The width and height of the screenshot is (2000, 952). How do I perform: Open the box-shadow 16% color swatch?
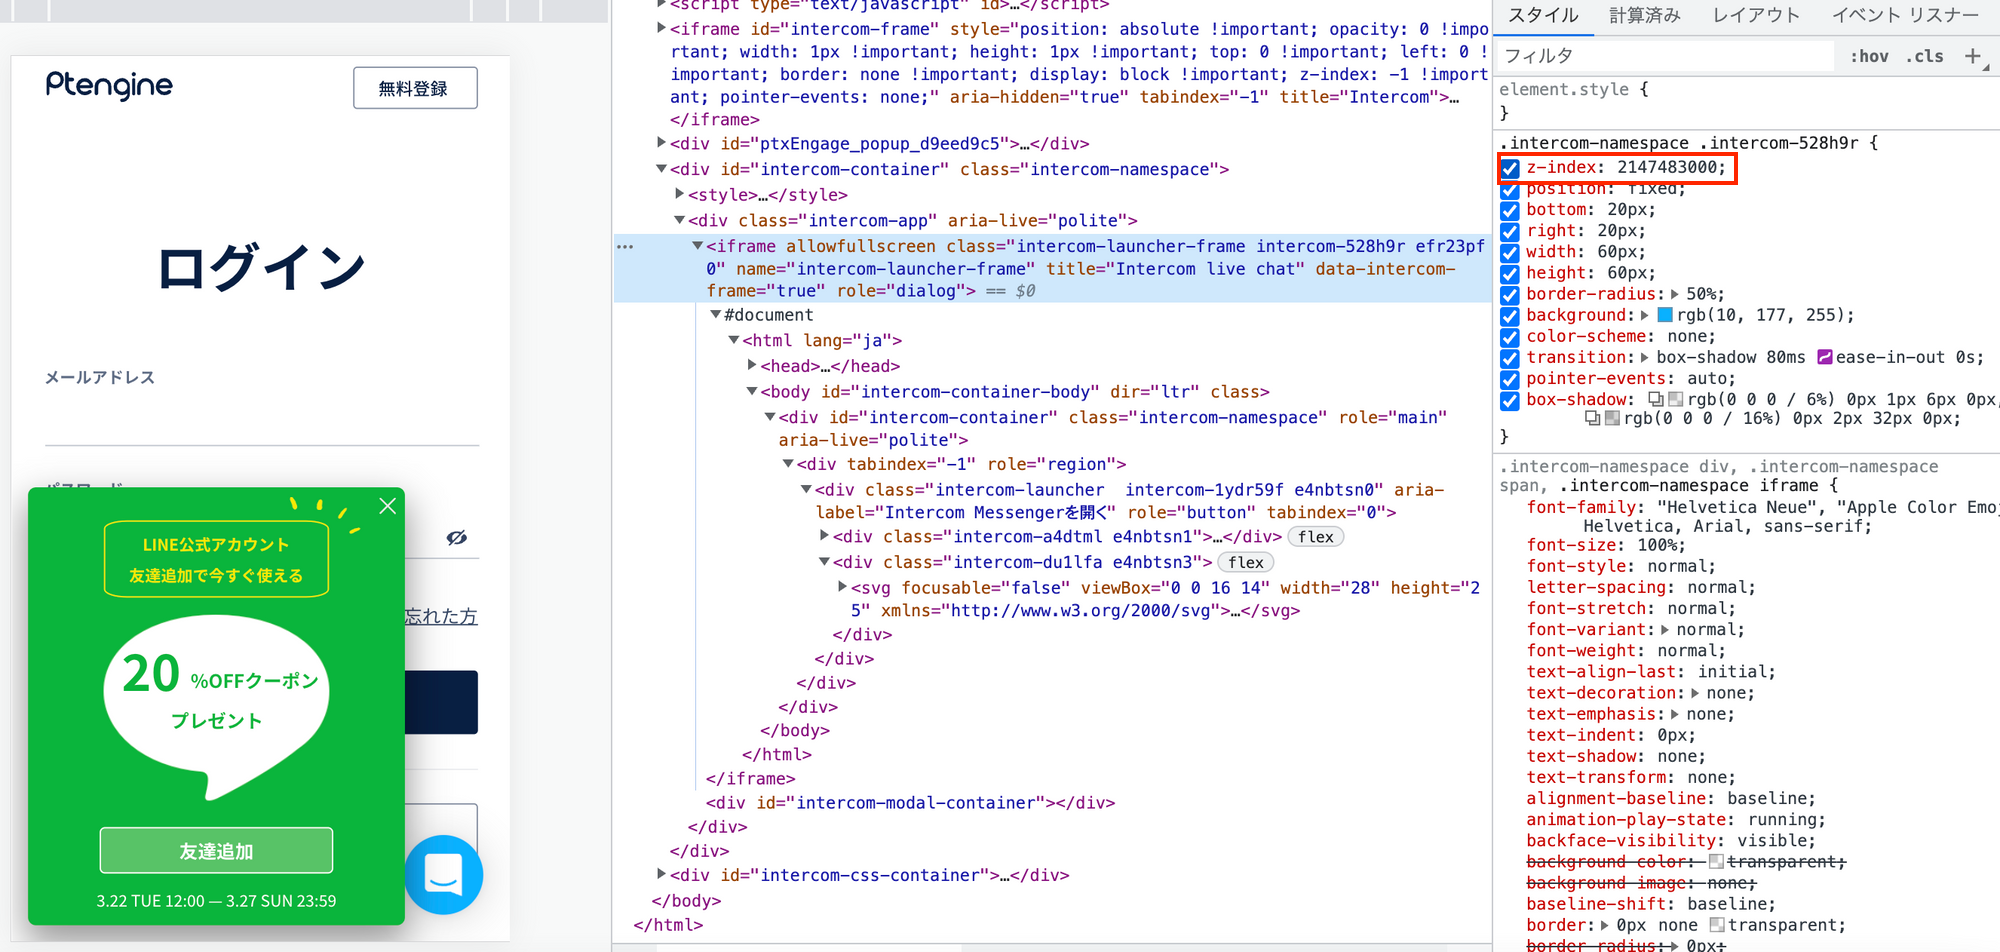tap(1612, 418)
